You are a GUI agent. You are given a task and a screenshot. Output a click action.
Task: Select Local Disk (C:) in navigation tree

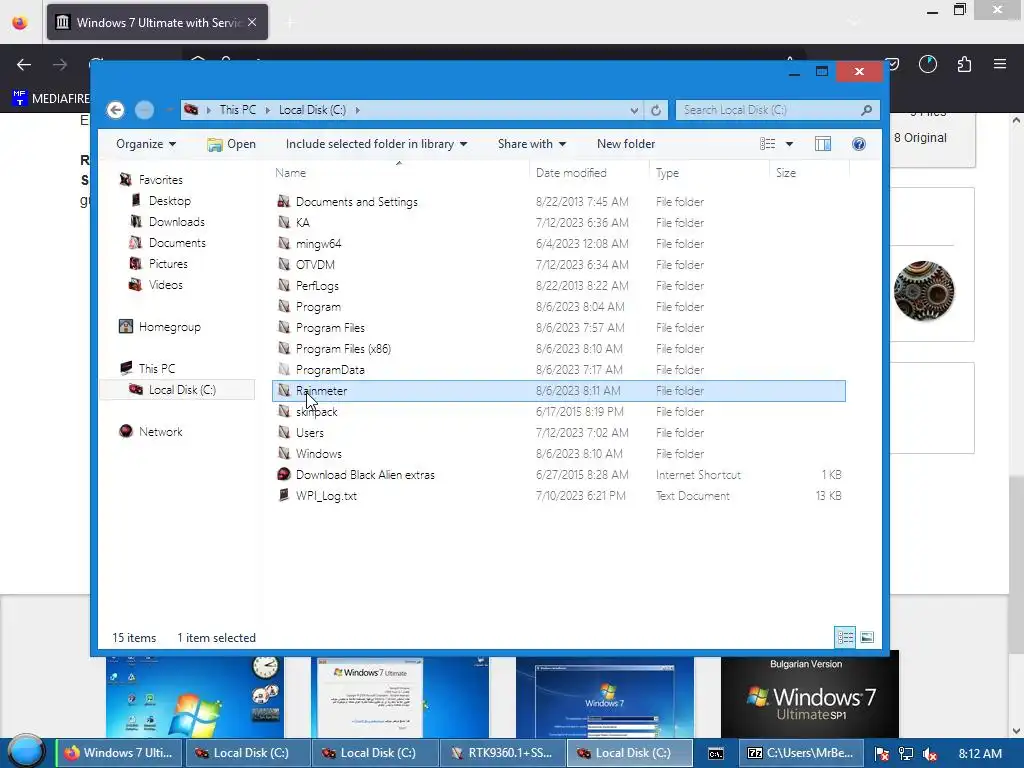tap(182, 389)
